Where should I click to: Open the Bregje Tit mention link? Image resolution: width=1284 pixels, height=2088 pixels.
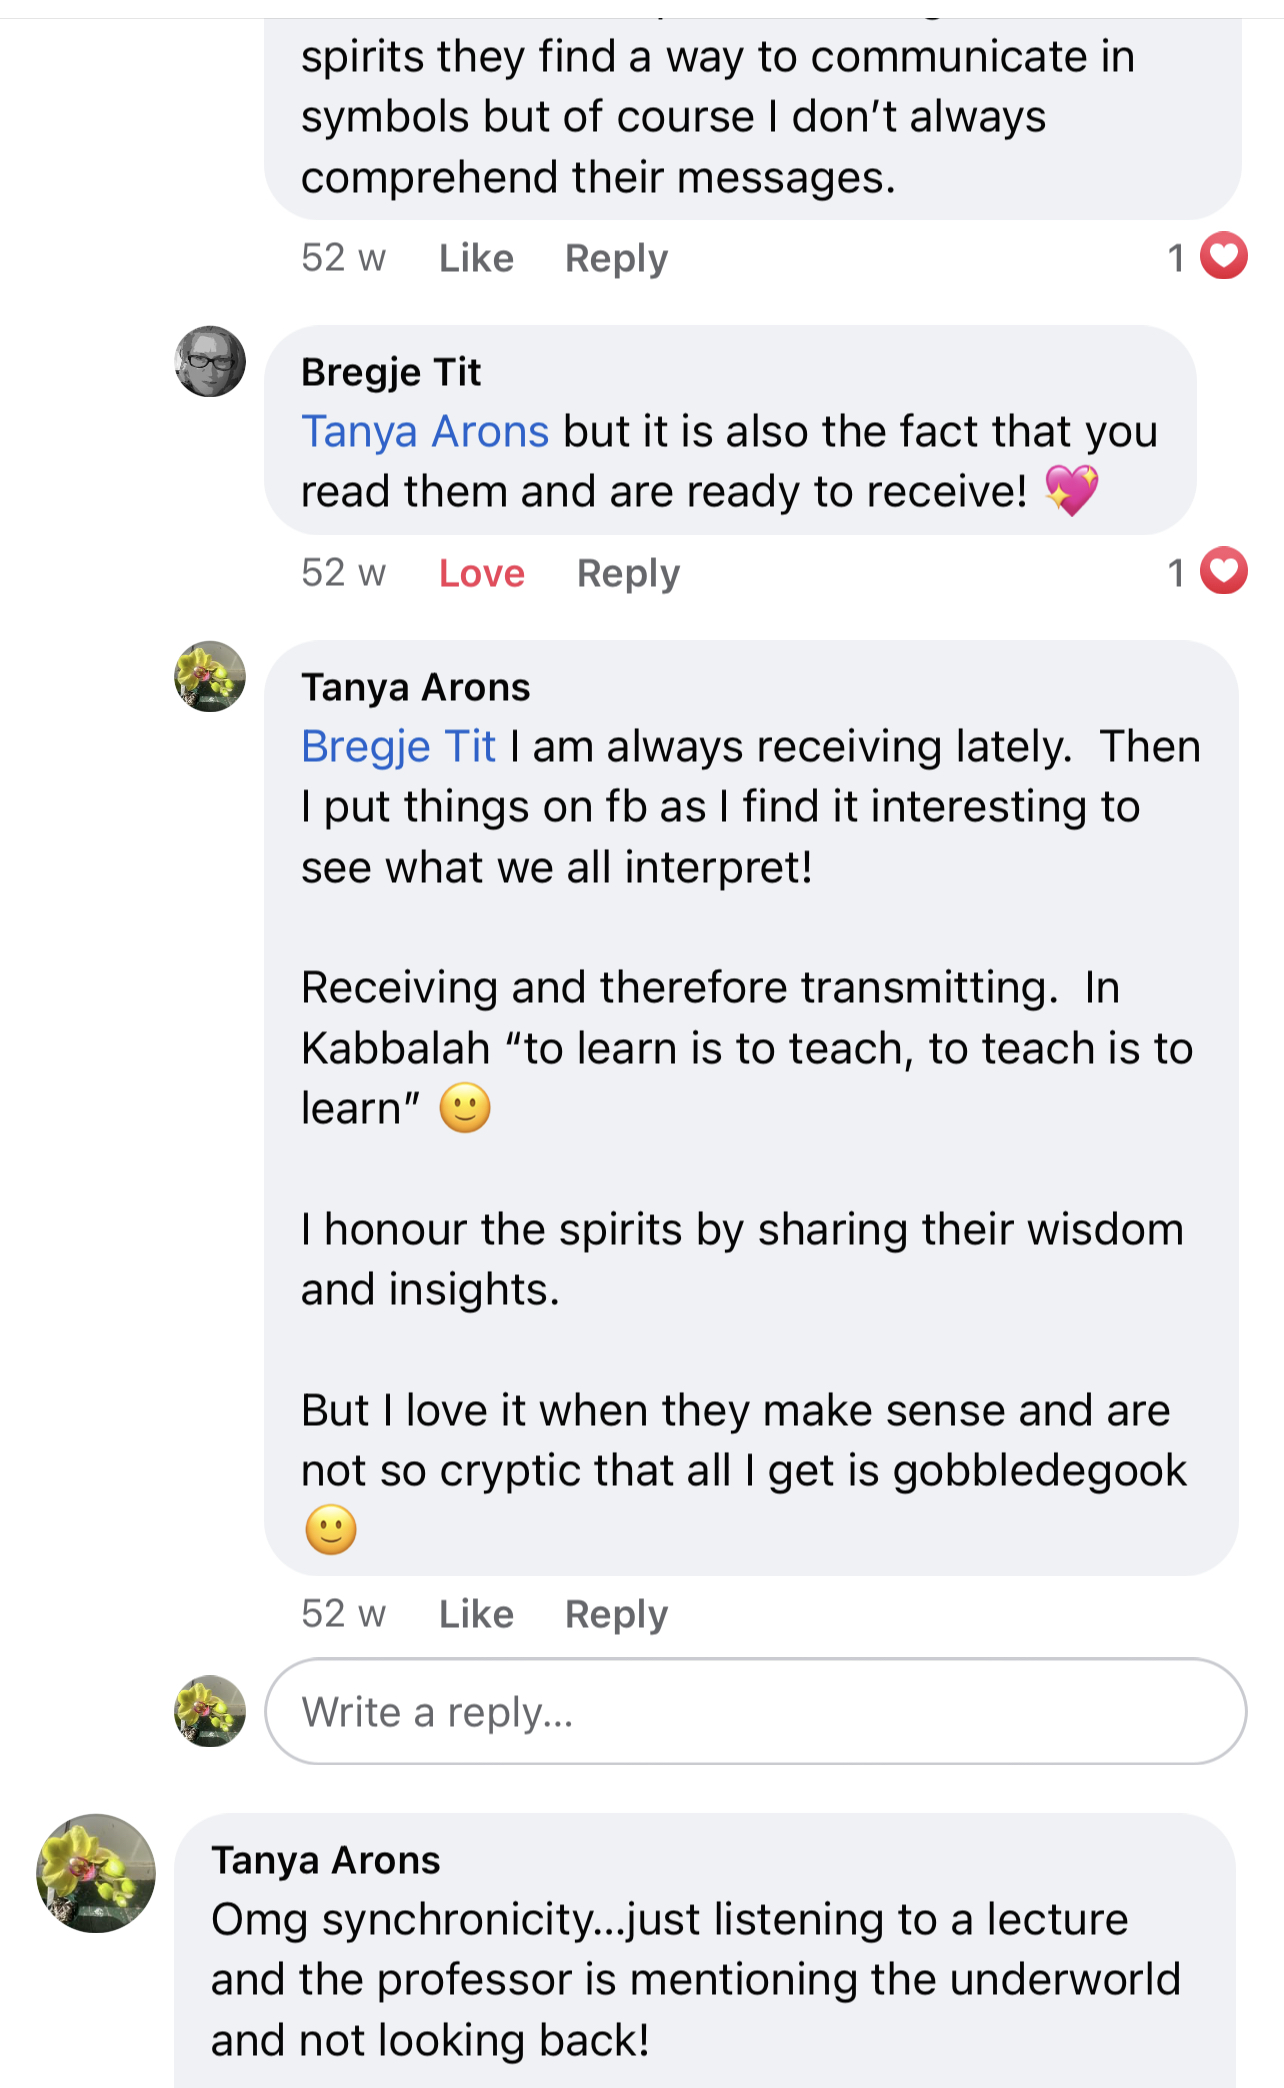coord(398,747)
